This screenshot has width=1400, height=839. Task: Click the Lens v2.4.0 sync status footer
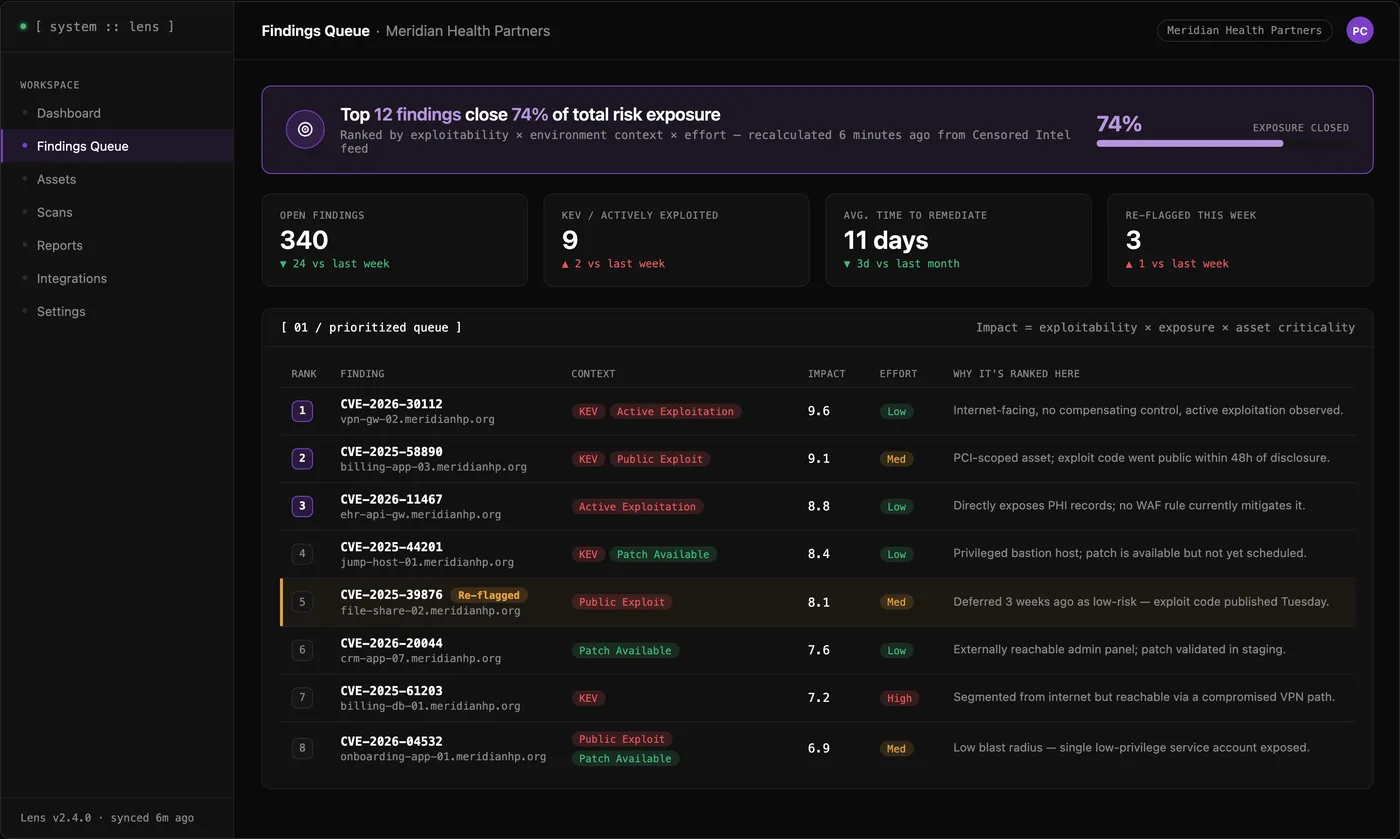point(107,818)
